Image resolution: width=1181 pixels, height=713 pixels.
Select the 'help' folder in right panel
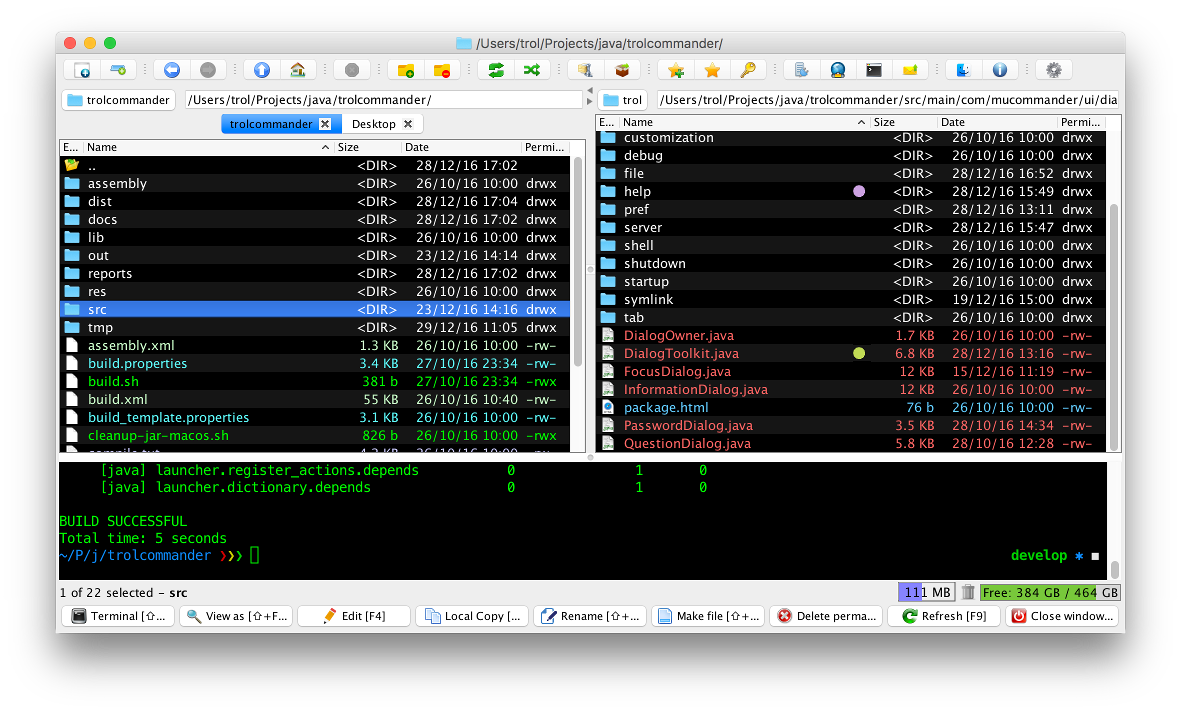(x=851, y=192)
